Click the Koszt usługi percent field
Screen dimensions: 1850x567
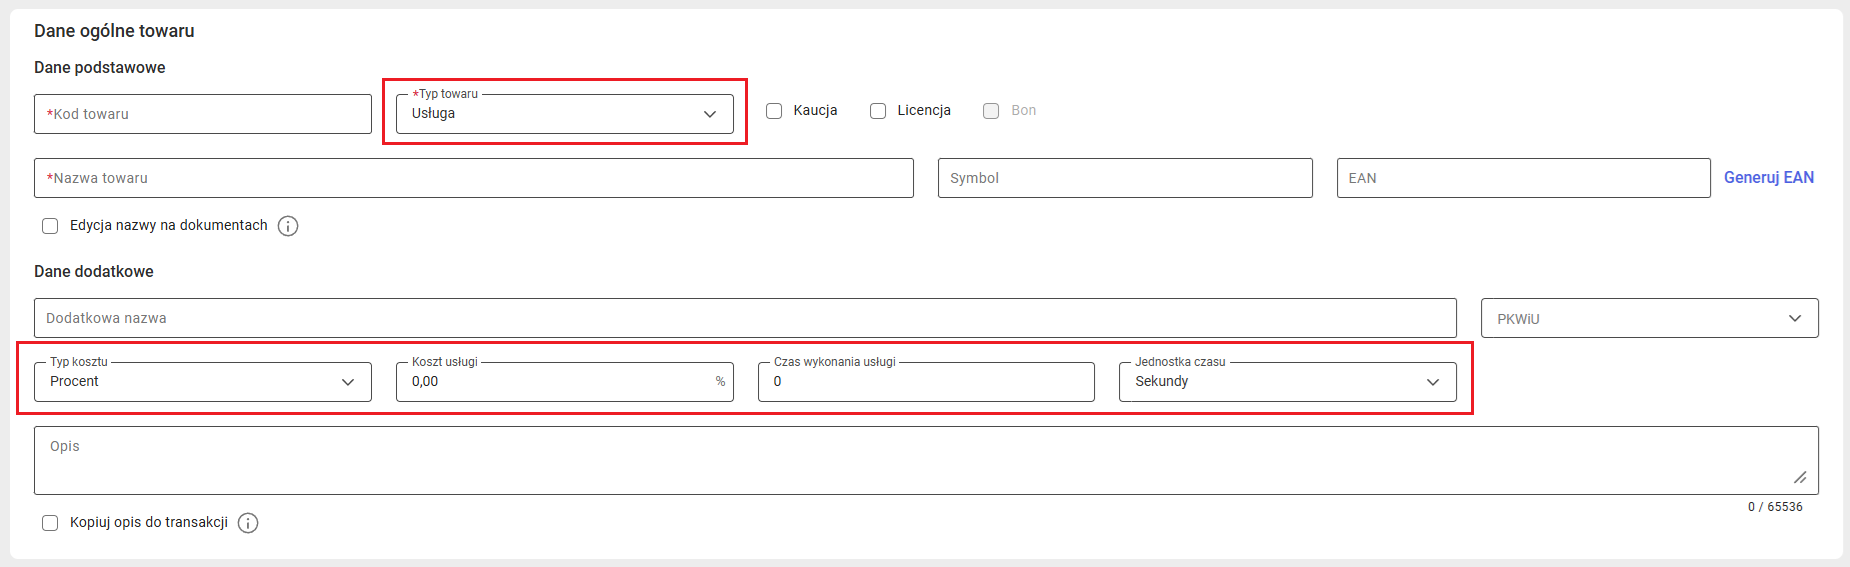point(555,382)
